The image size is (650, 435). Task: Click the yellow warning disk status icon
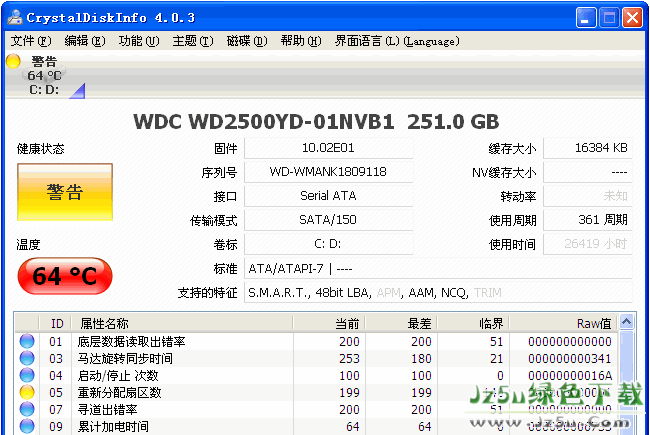click(x=13, y=61)
